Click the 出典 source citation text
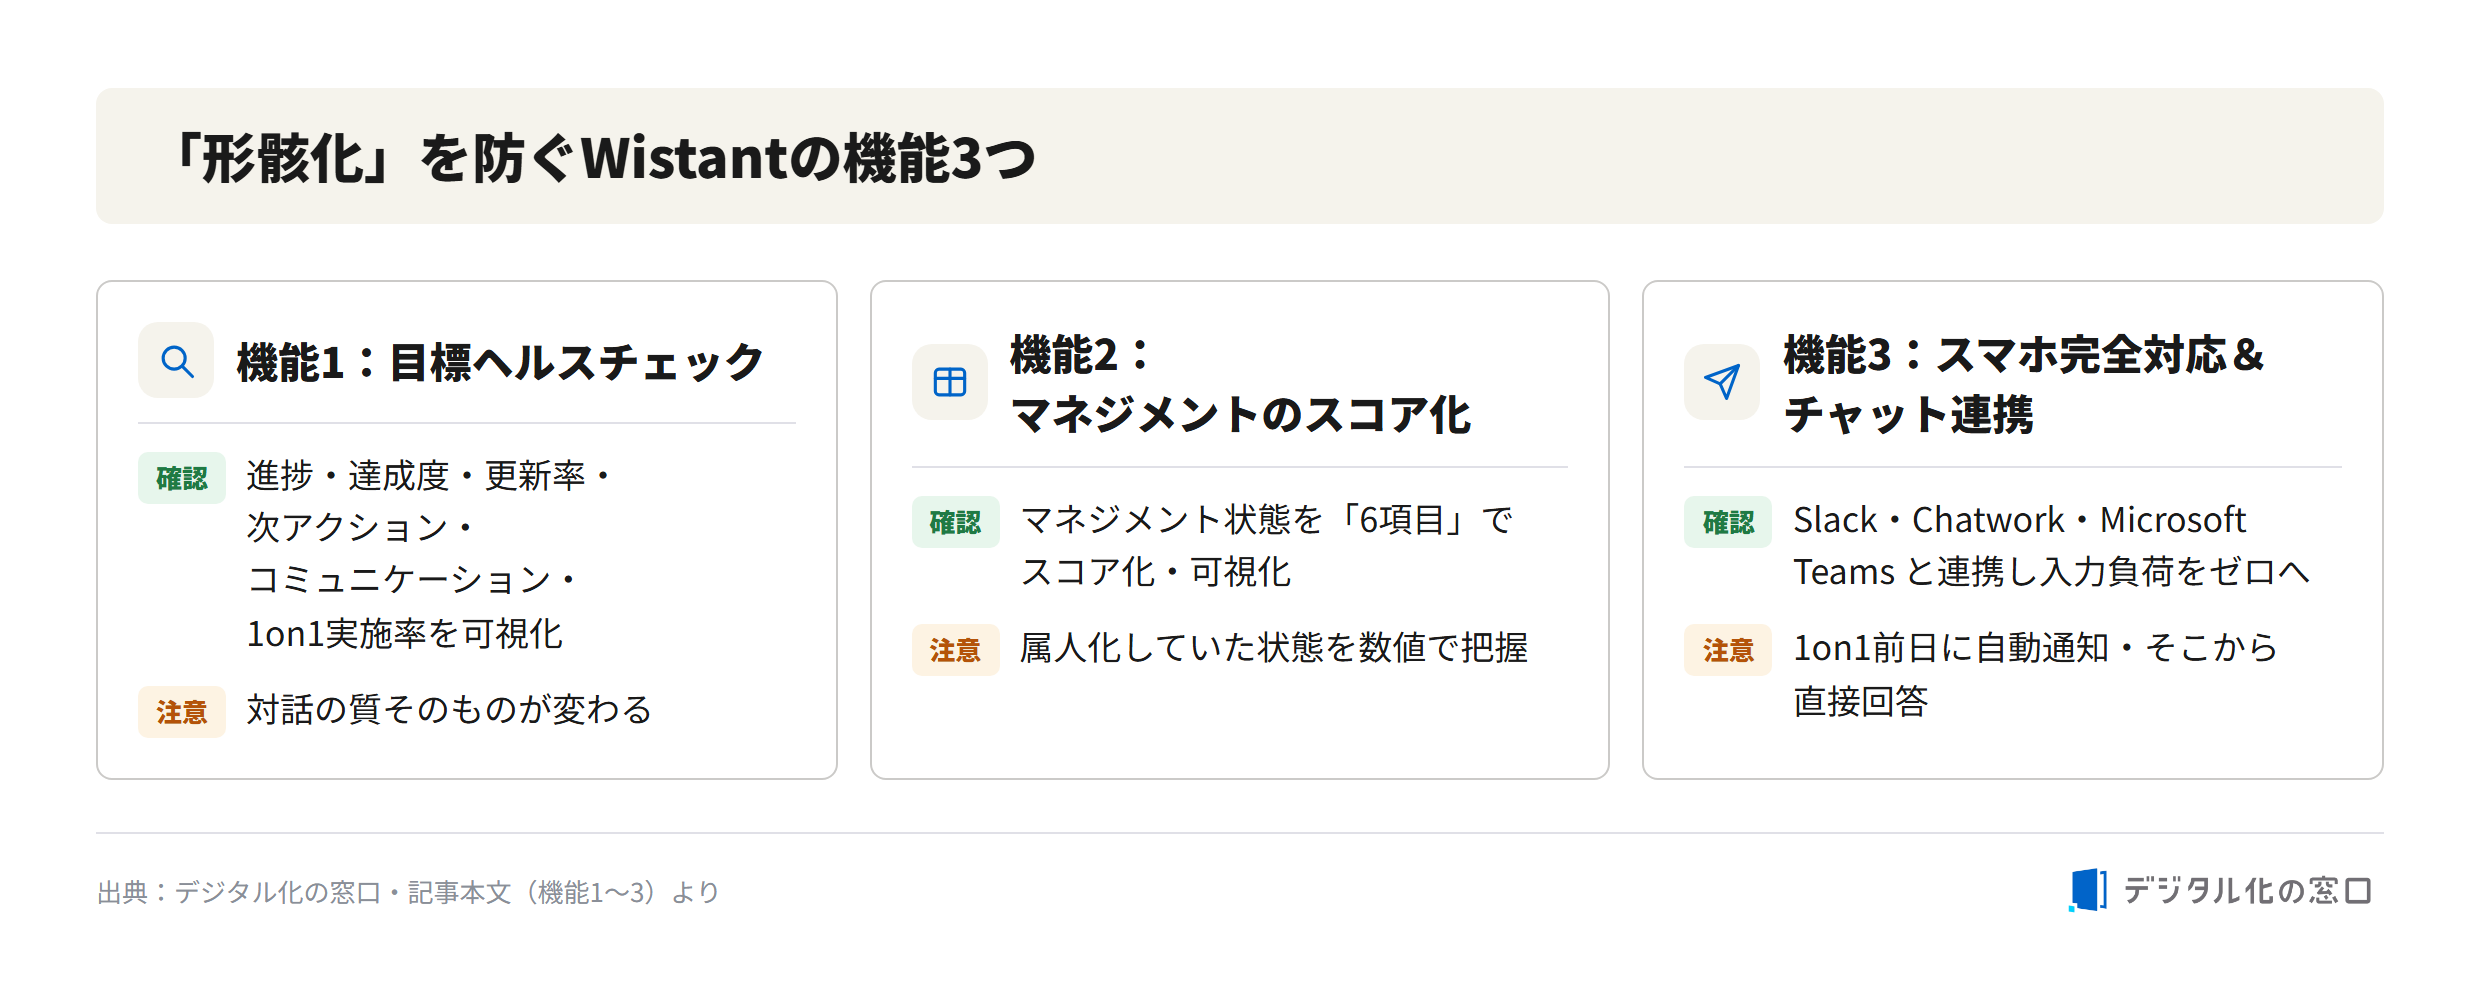Image resolution: width=2480 pixels, height=1008 pixels. point(409,892)
